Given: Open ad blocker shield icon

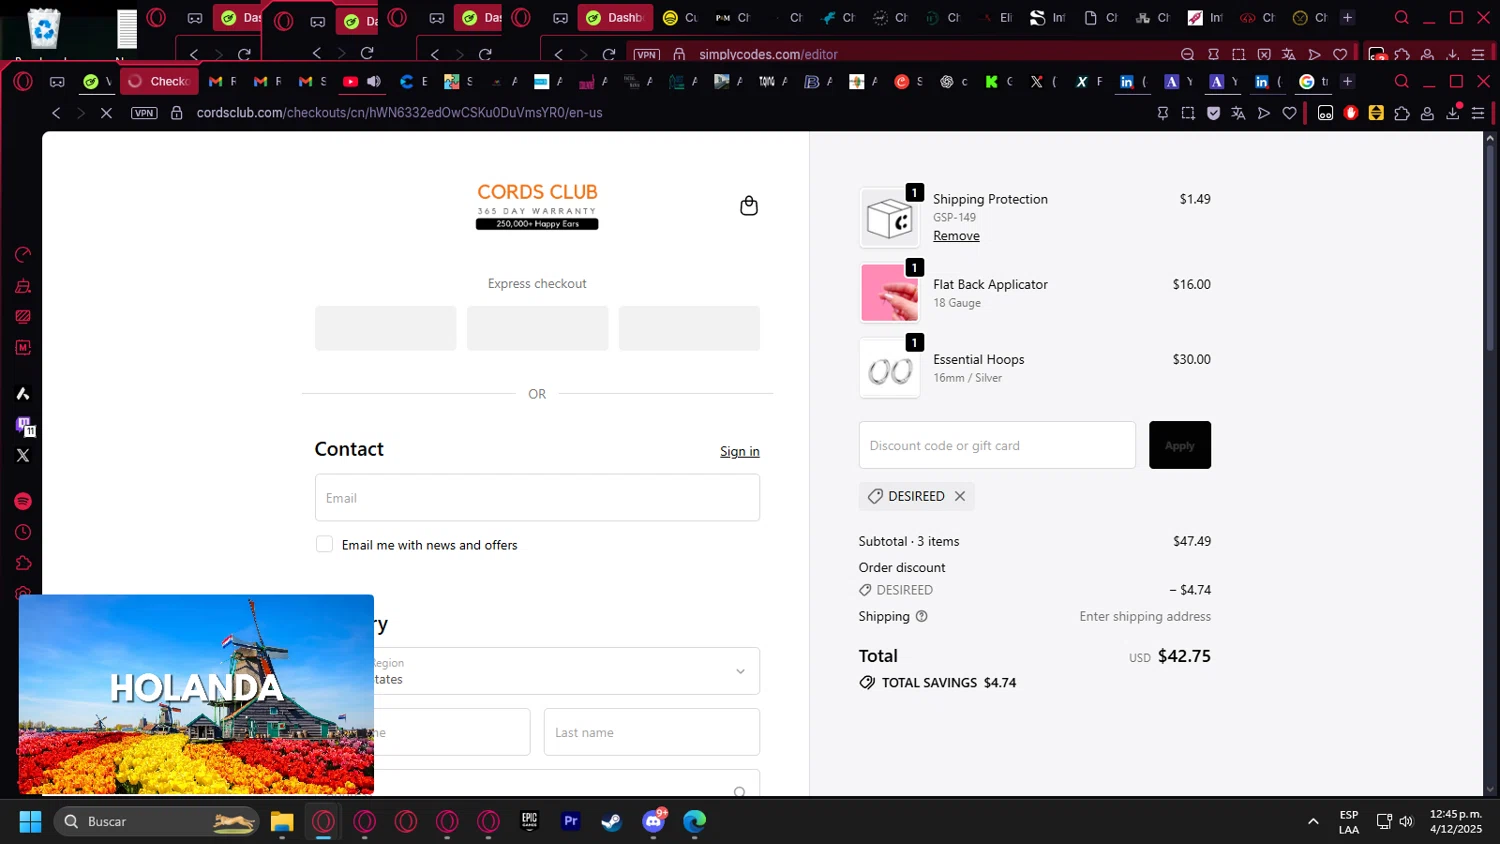Looking at the screenshot, I should coord(1213,113).
